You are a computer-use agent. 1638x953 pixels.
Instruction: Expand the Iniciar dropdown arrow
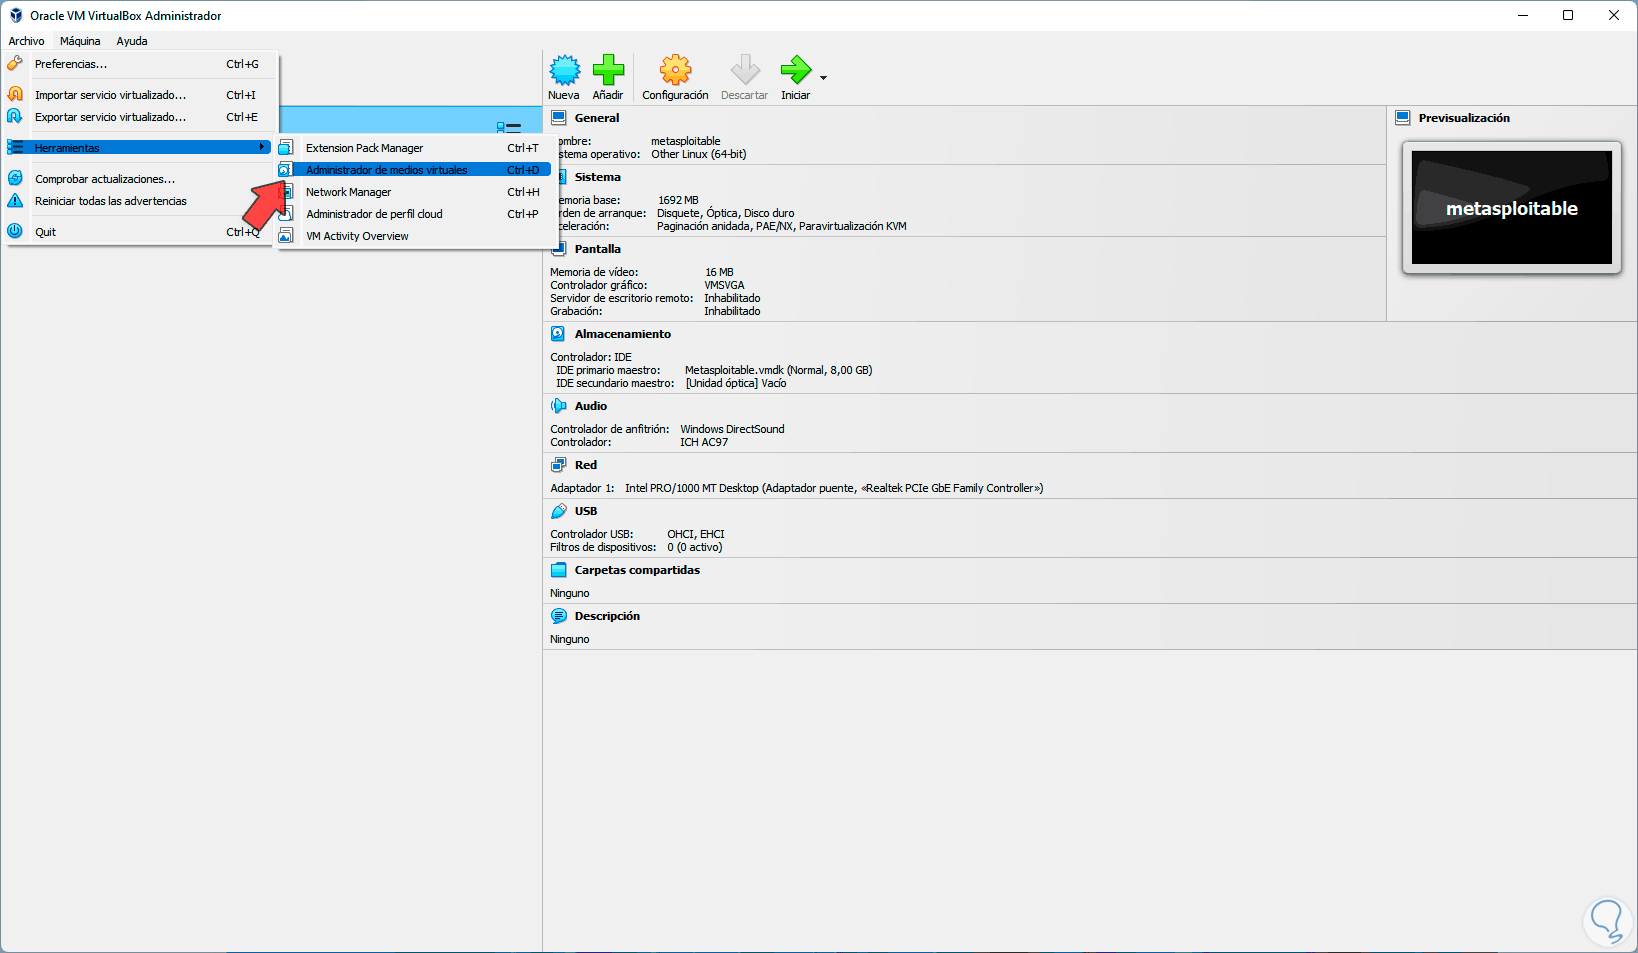823,78
